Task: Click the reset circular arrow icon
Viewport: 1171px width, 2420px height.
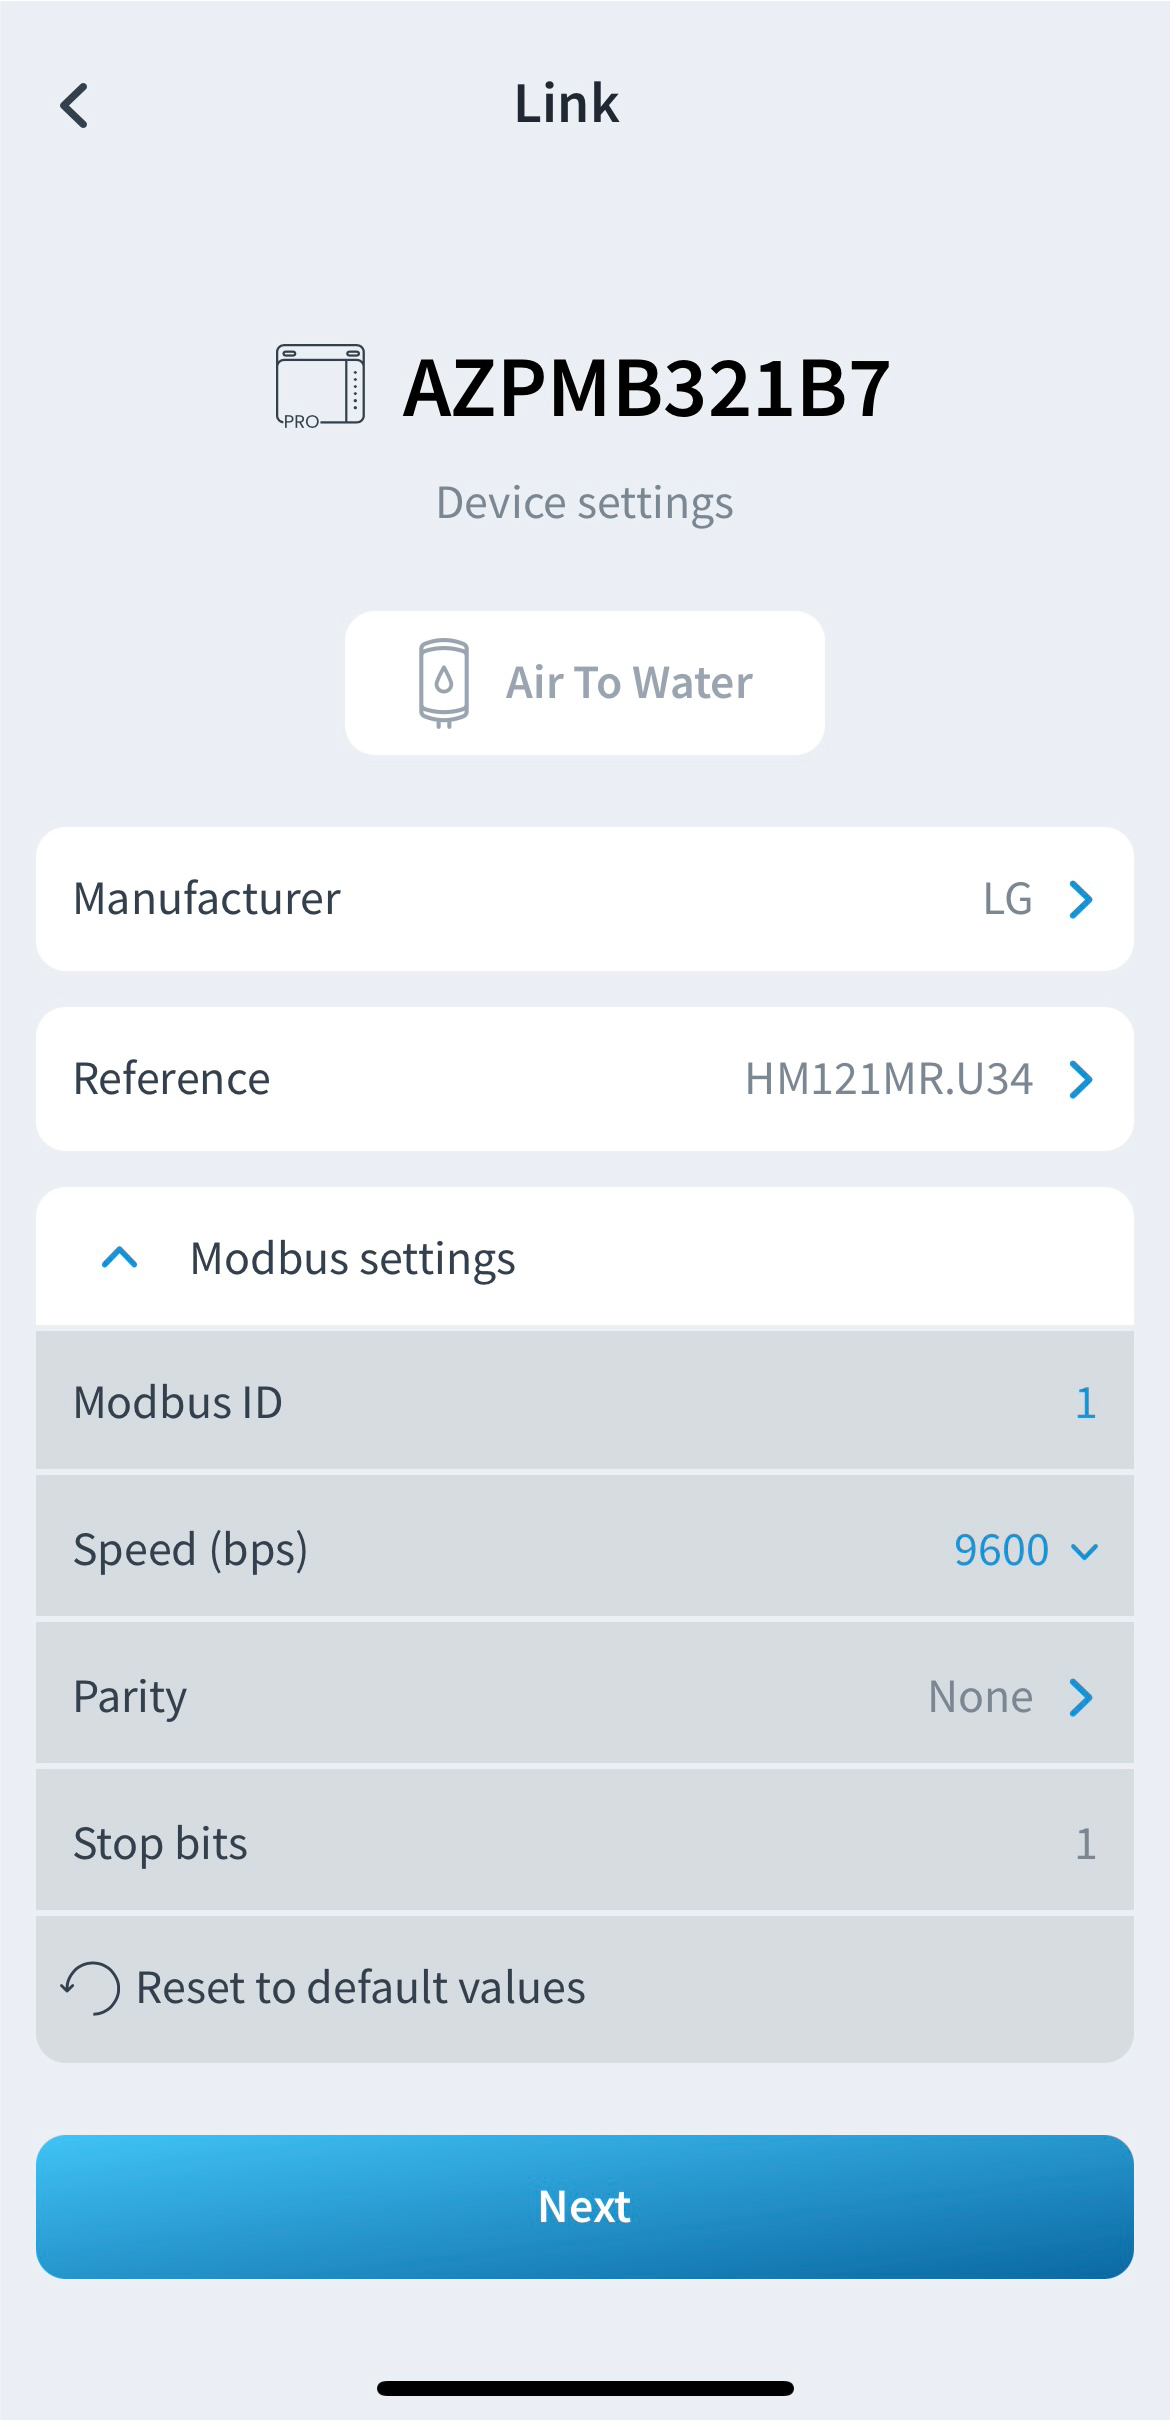Action: [x=91, y=1987]
